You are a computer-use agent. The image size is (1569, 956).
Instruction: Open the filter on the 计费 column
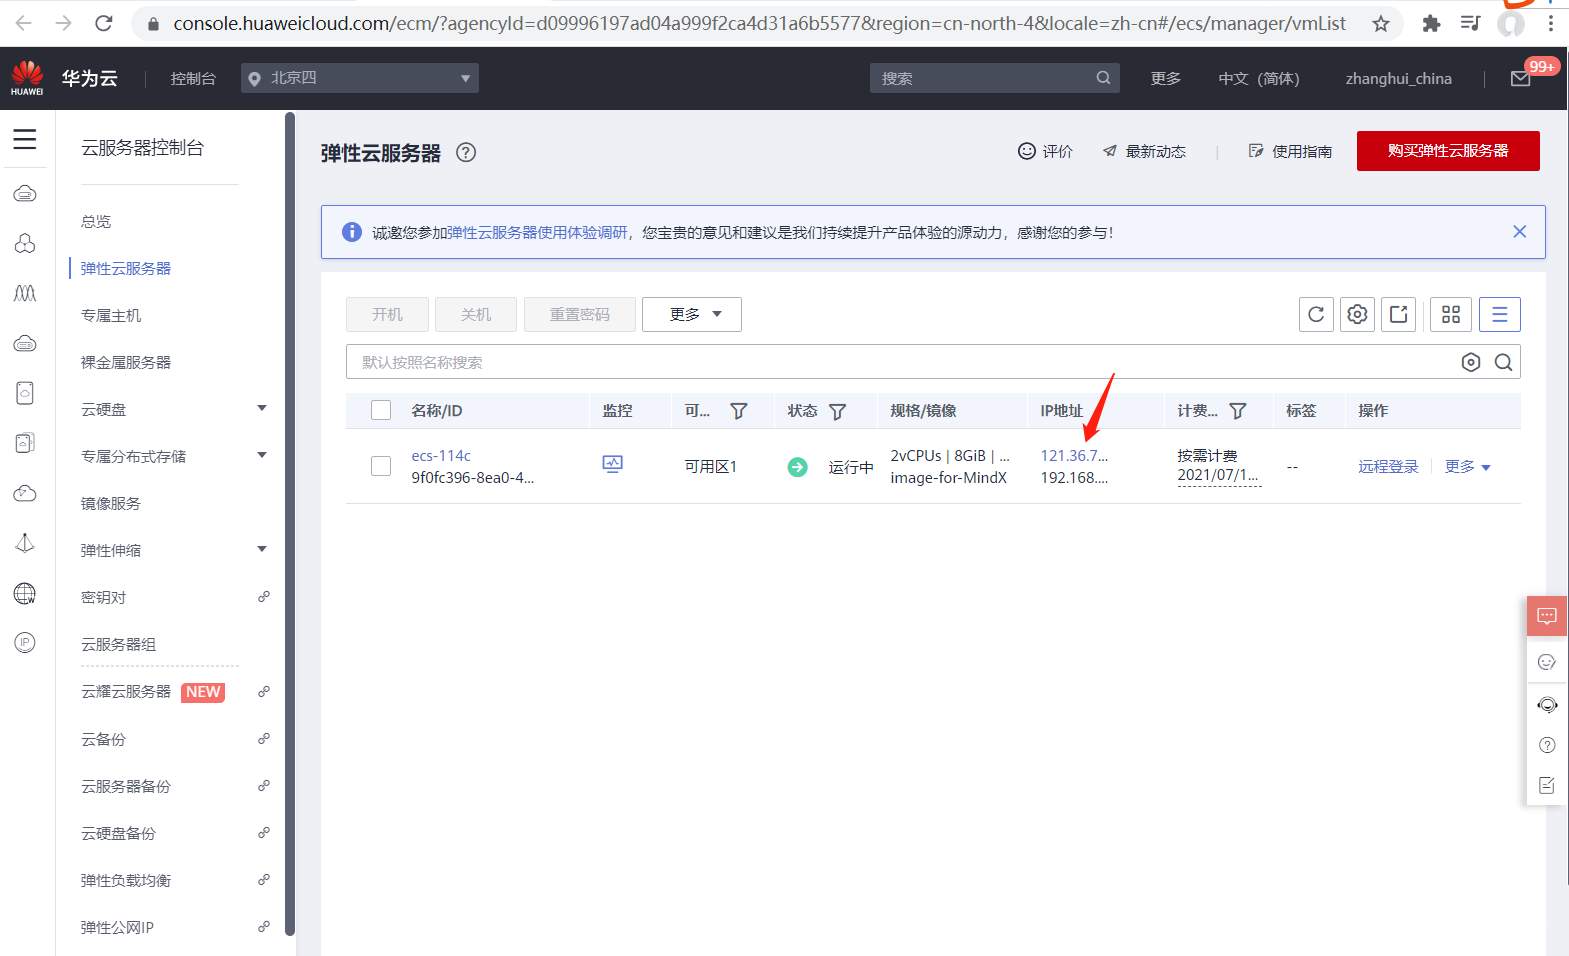tap(1238, 411)
